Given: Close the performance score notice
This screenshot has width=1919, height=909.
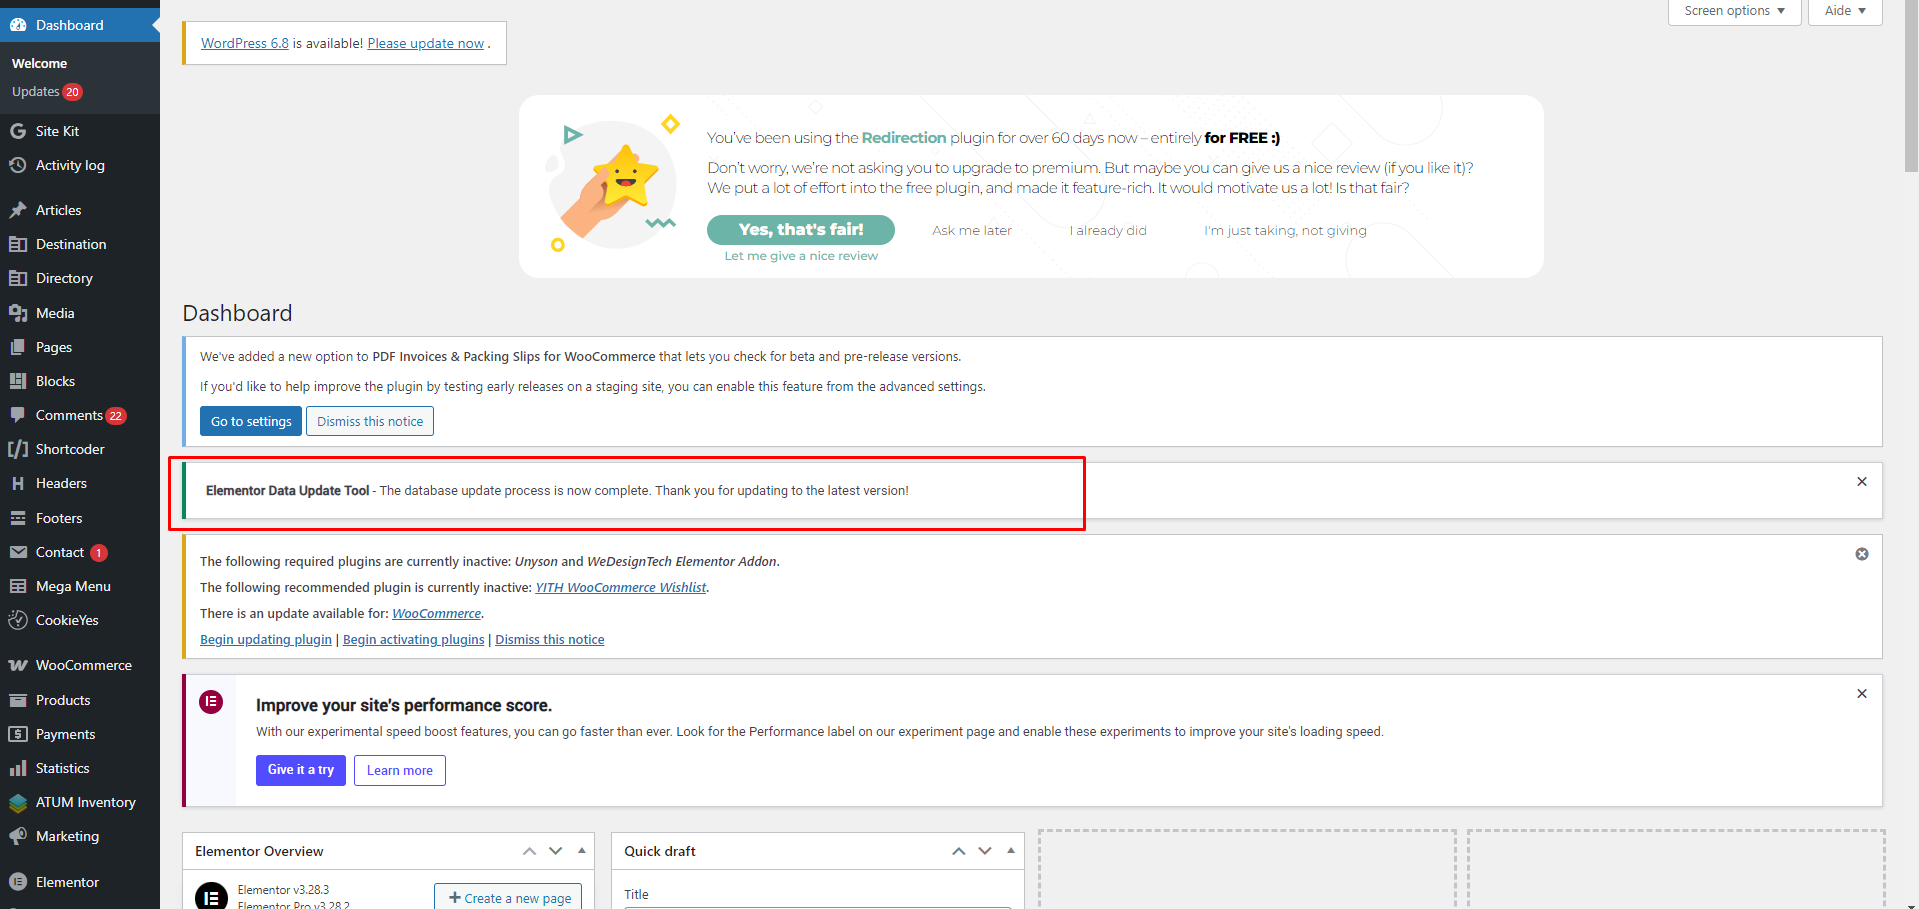Looking at the screenshot, I should coord(1862,694).
